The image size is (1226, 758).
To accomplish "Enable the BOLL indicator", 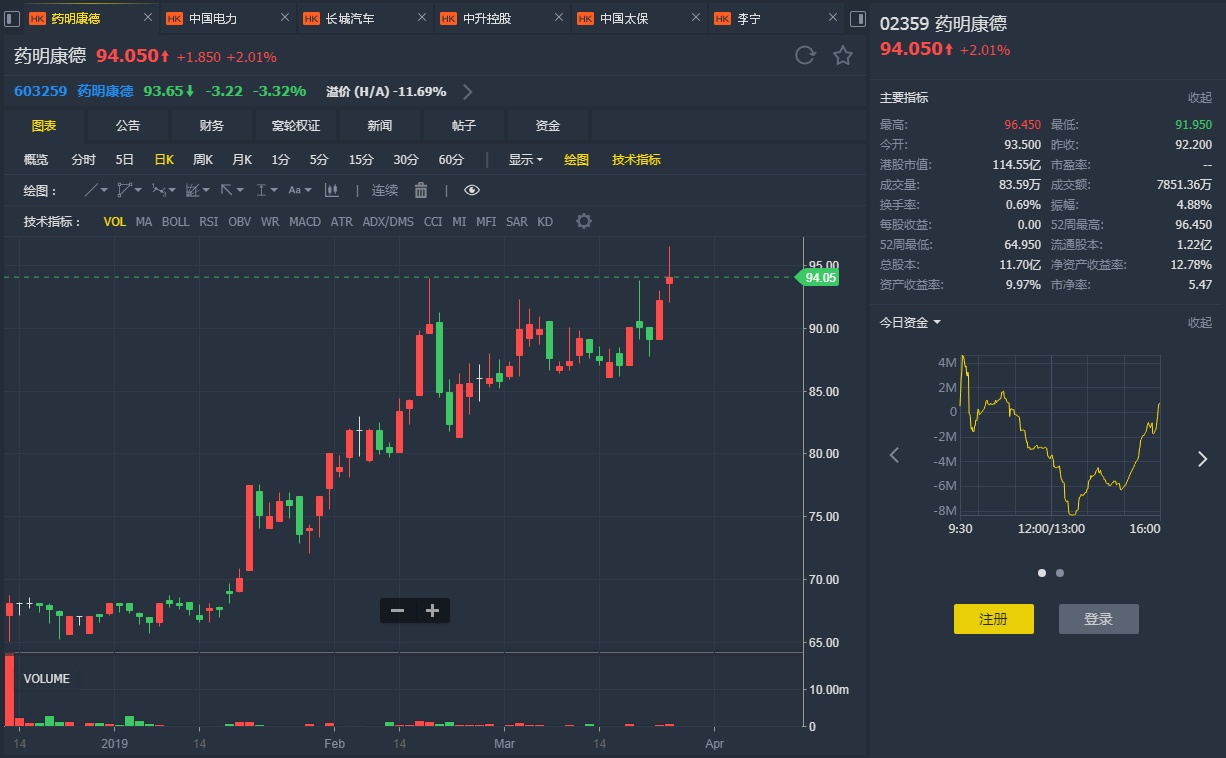I will point(175,222).
